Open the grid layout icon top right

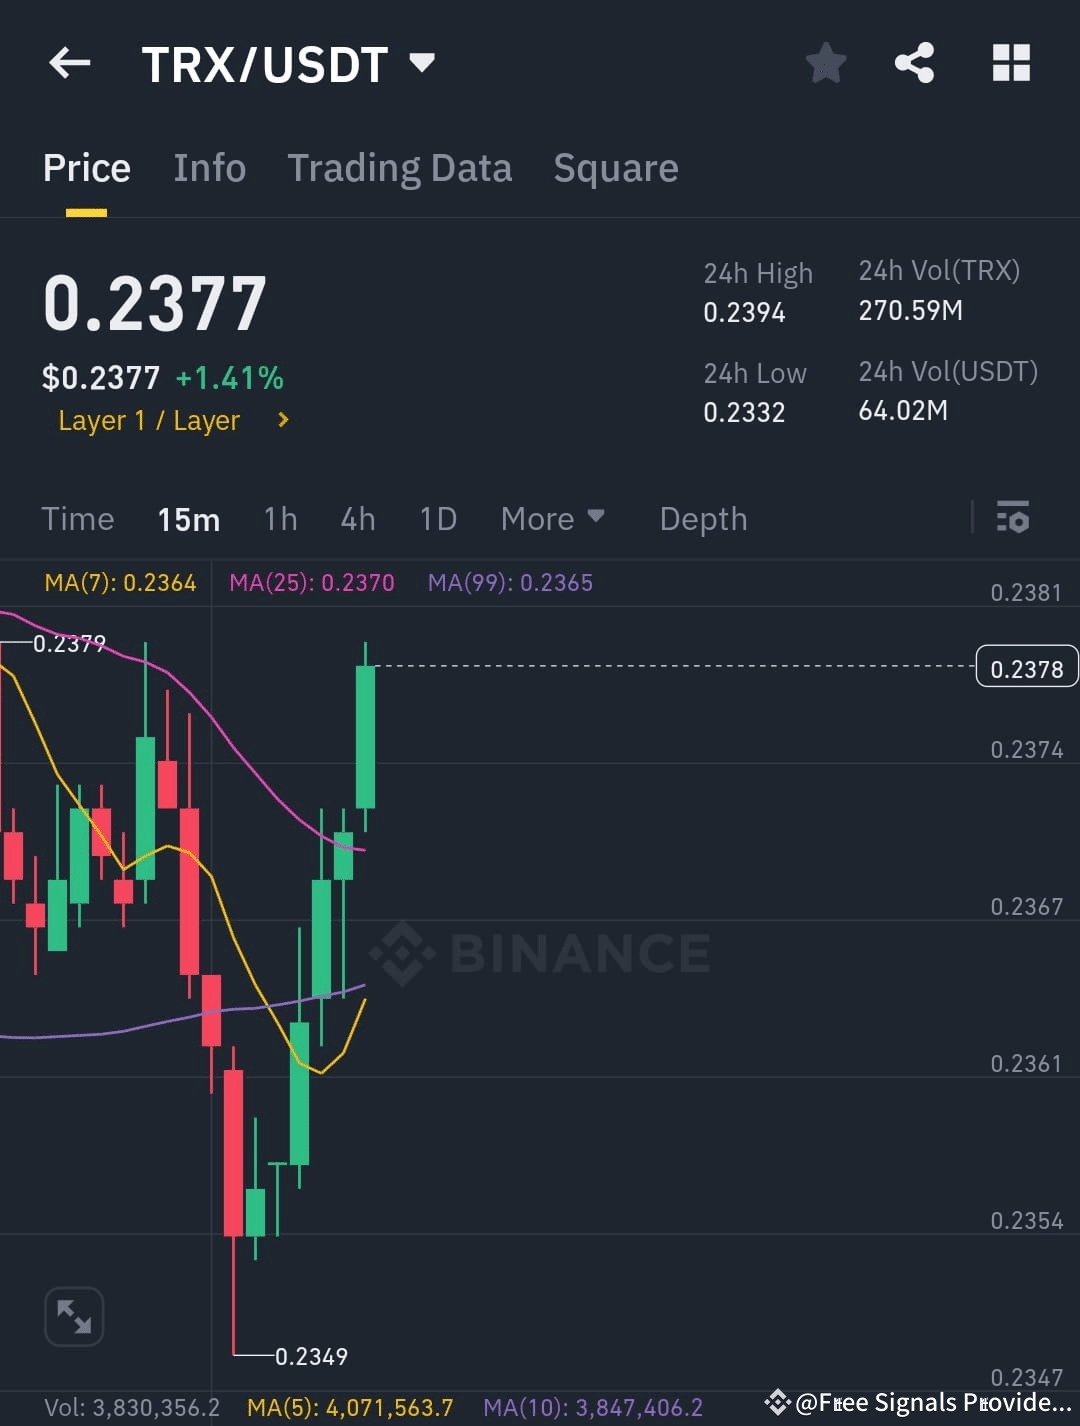click(1010, 62)
